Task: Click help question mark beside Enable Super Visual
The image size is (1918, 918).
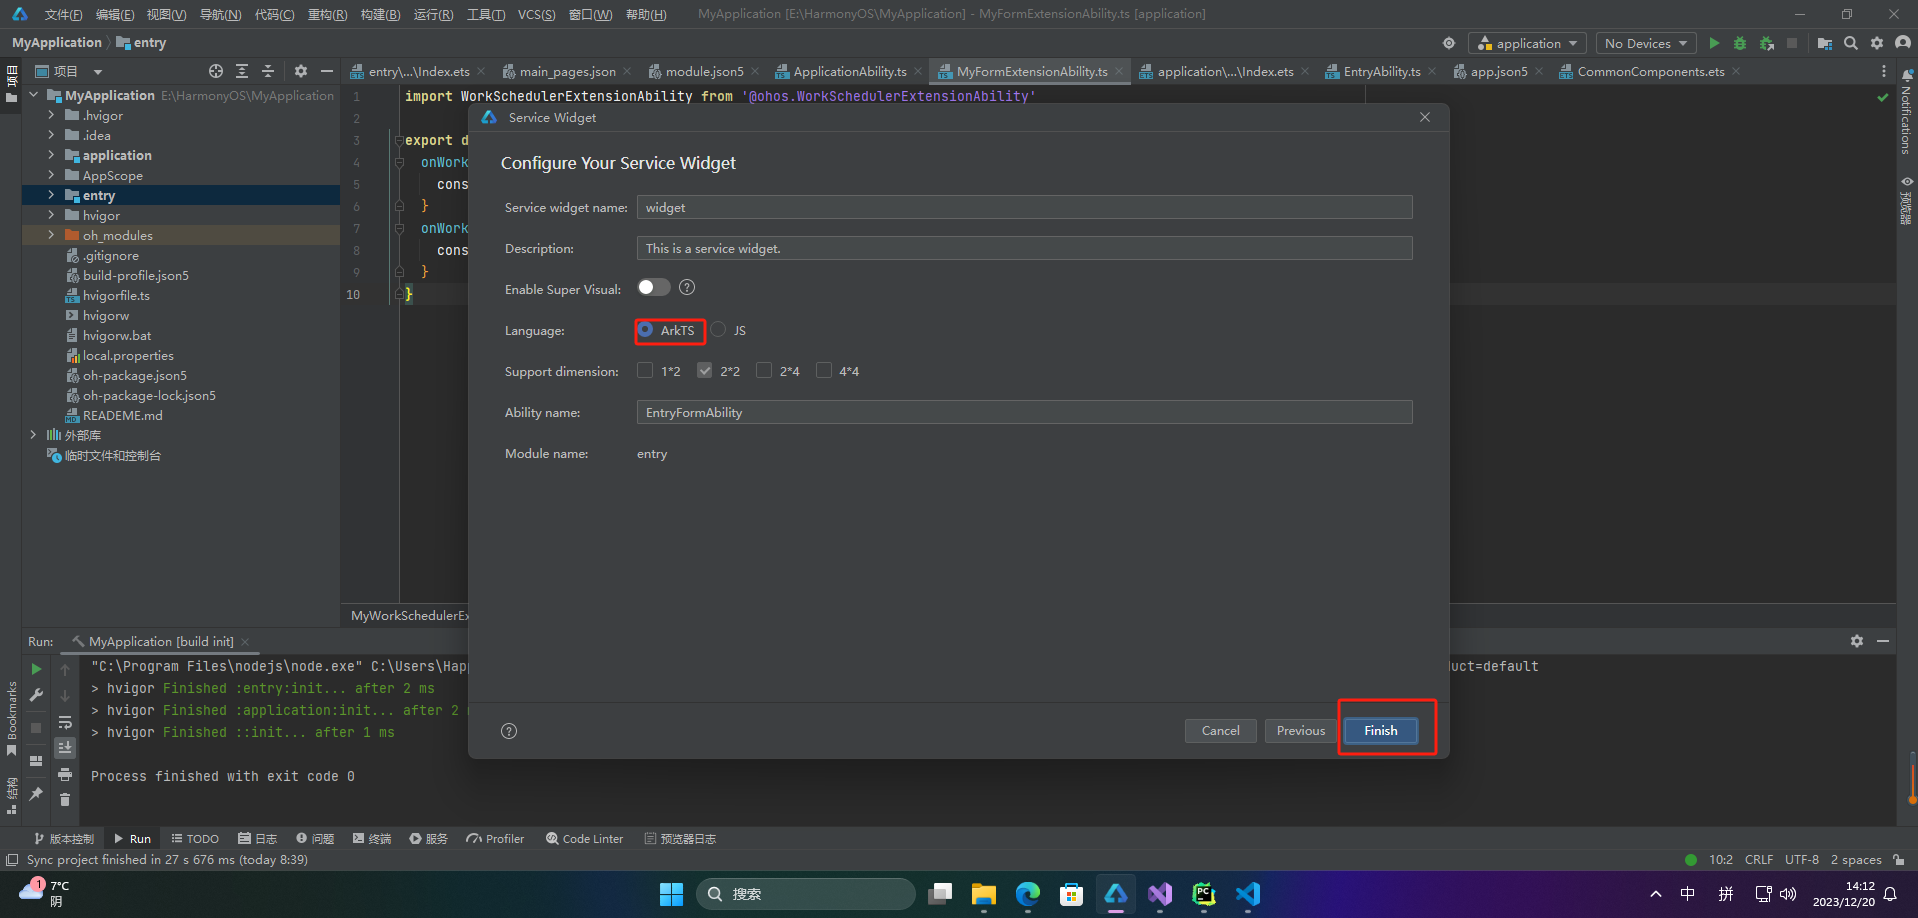Action: [687, 288]
